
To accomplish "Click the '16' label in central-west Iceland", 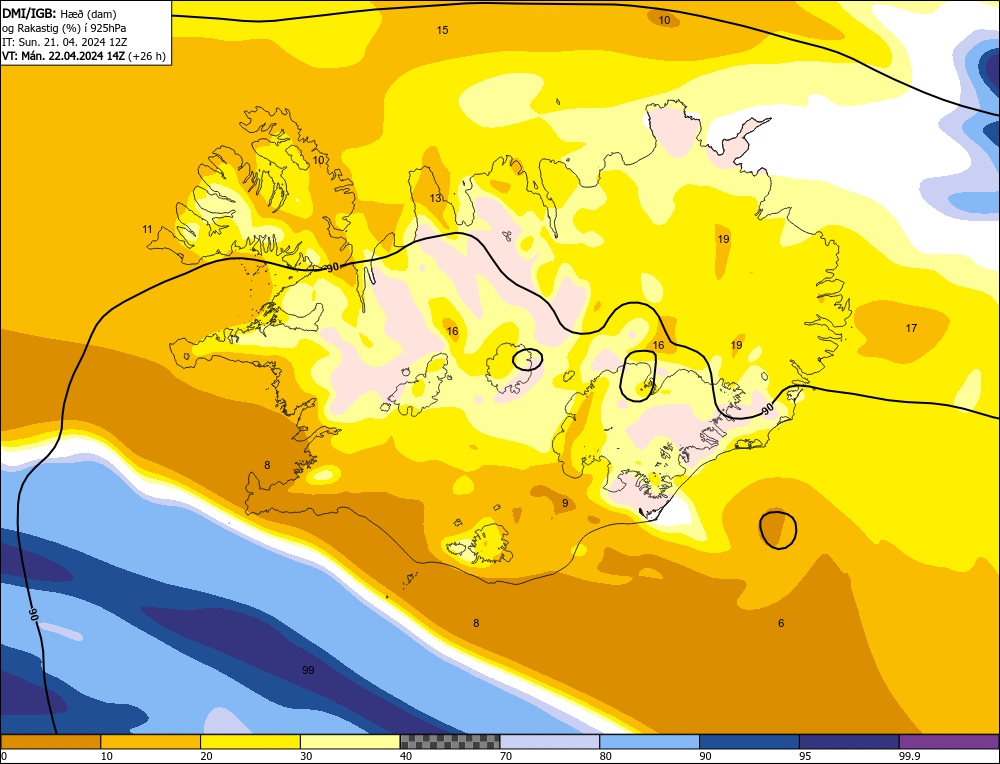I will coord(452,332).
